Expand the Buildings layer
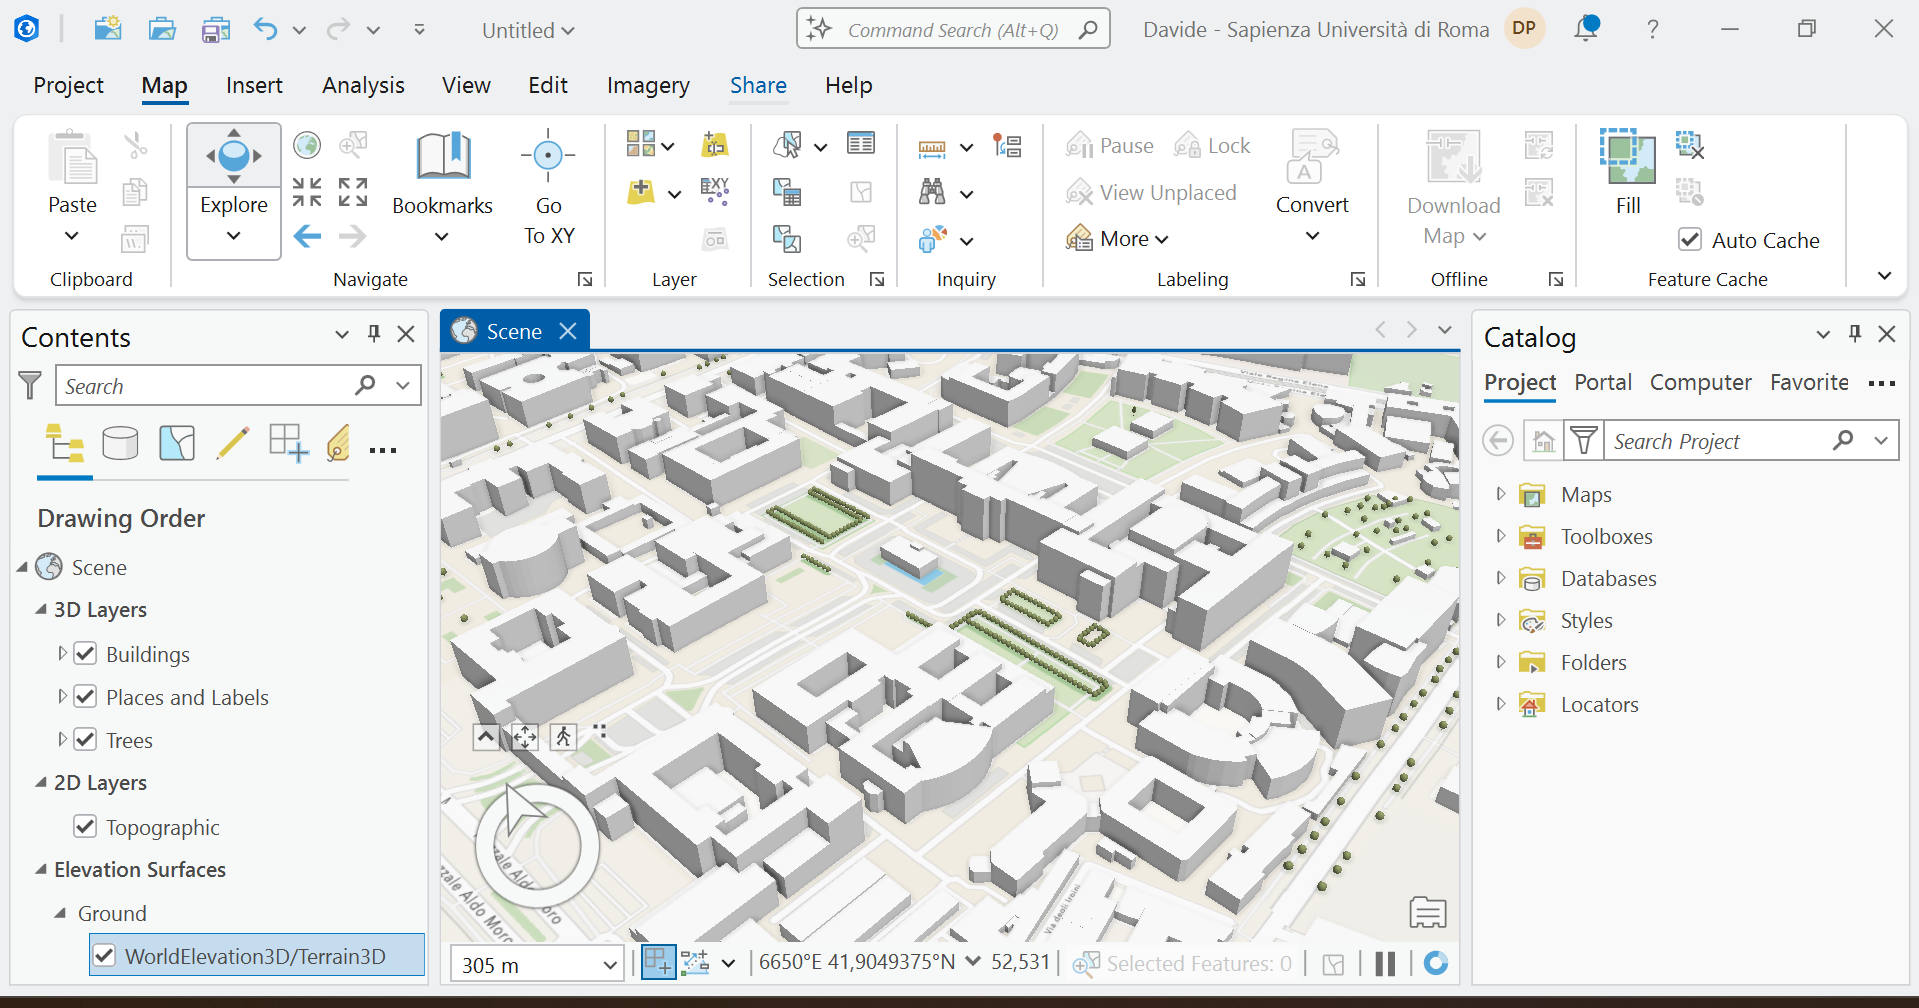 click(x=62, y=653)
